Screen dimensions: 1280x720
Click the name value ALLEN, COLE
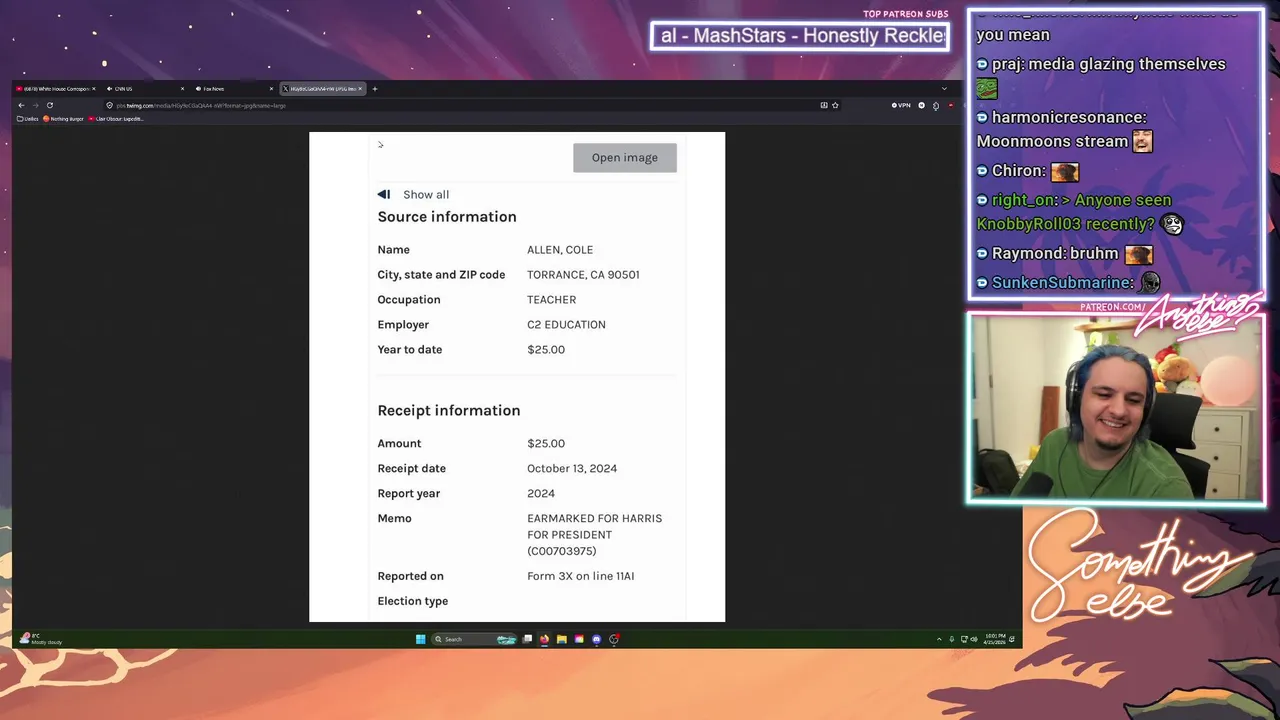click(x=560, y=250)
